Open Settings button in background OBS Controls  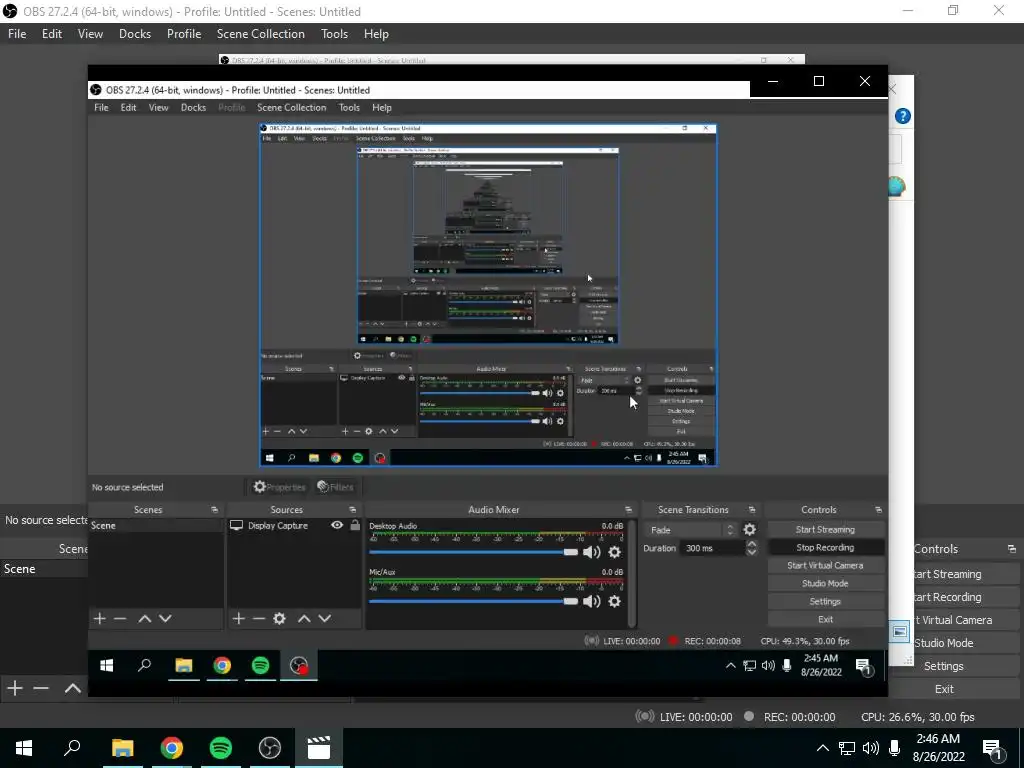(944, 666)
